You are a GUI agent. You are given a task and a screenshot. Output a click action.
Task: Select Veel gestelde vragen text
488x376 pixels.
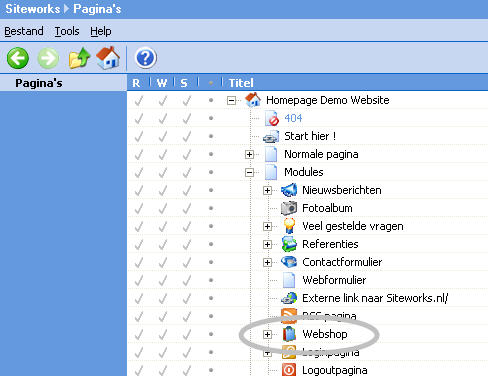click(353, 226)
